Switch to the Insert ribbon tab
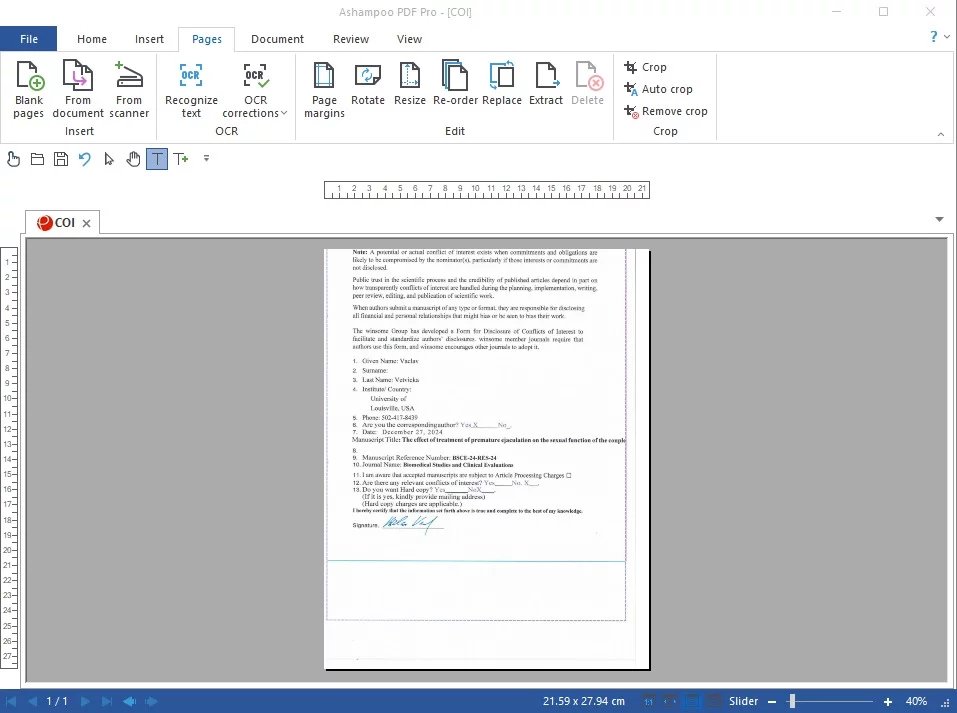Viewport: 957px width, 713px height. pos(149,39)
